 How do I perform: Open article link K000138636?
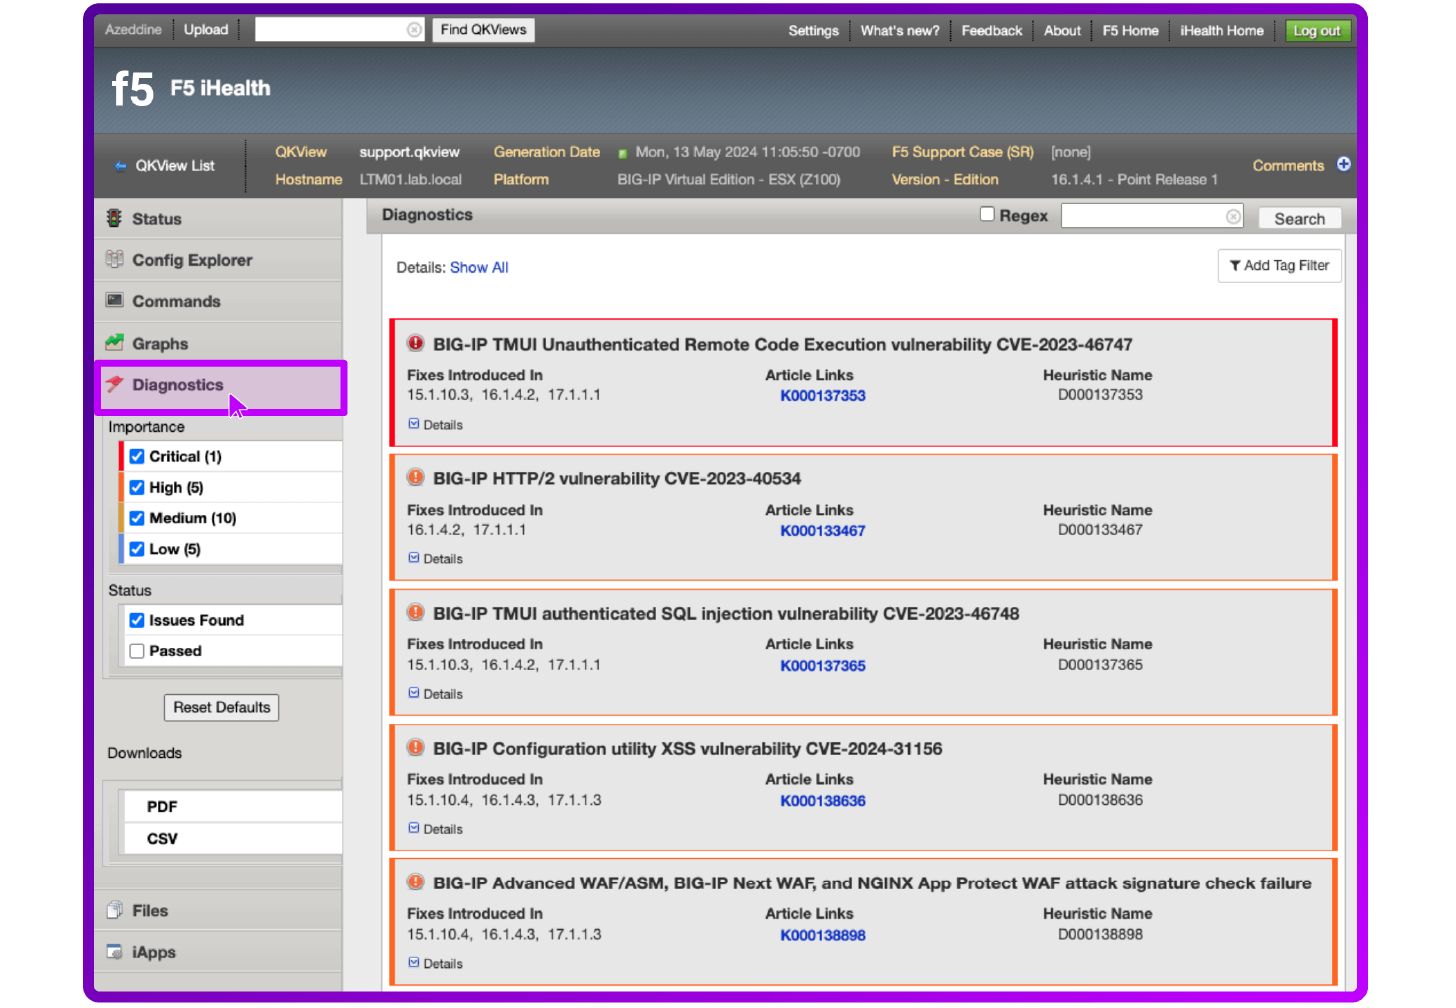coord(823,801)
